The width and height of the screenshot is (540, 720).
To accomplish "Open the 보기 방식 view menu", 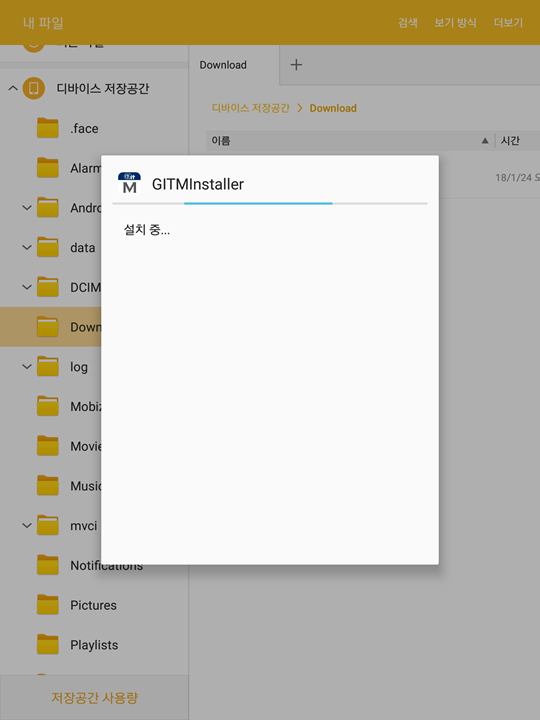I will [x=455, y=22].
